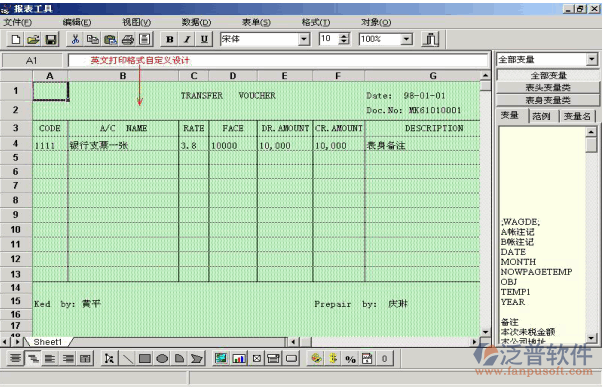Toggle Italic formatting
The image size is (603, 387).
(x=187, y=39)
